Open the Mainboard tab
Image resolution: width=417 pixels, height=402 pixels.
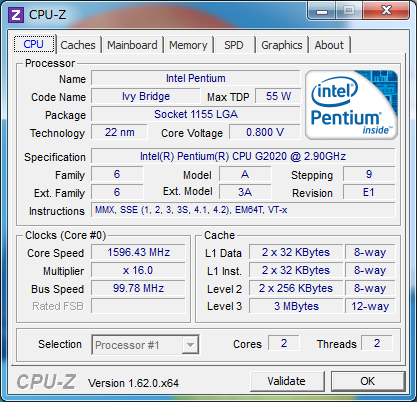pos(132,45)
